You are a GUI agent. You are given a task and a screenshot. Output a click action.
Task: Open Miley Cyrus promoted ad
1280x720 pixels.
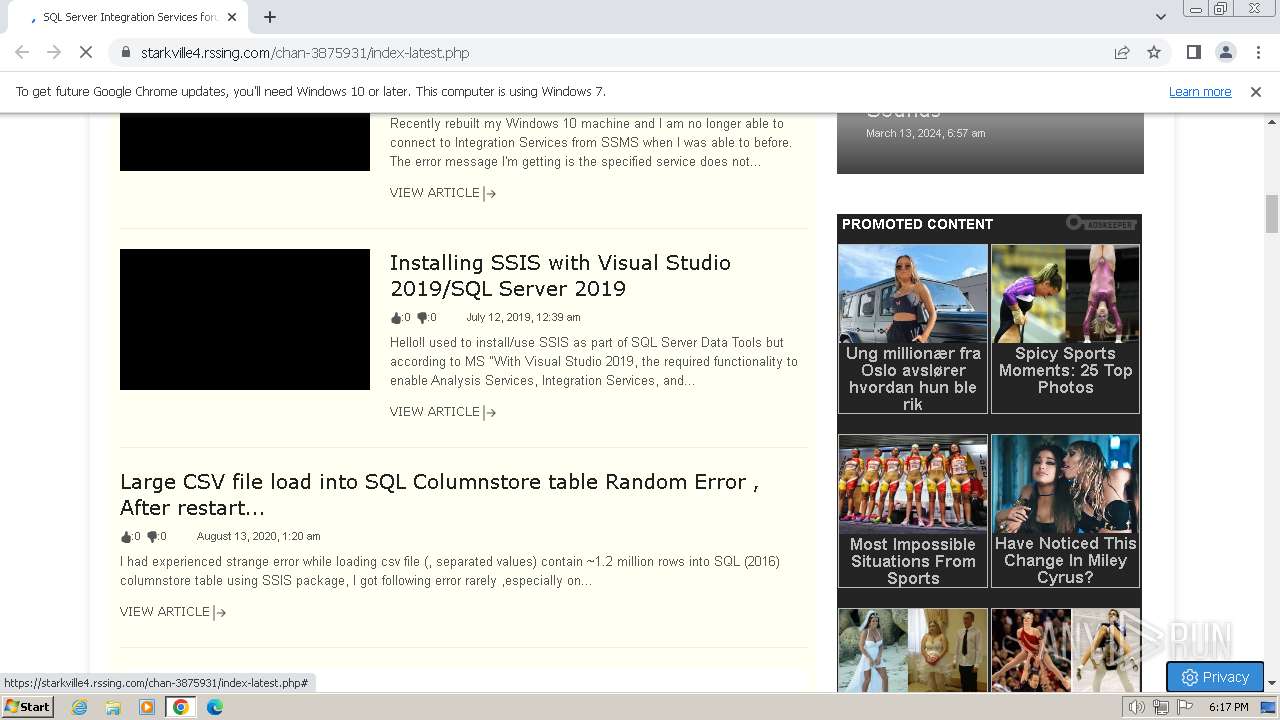coord(1065,511)
